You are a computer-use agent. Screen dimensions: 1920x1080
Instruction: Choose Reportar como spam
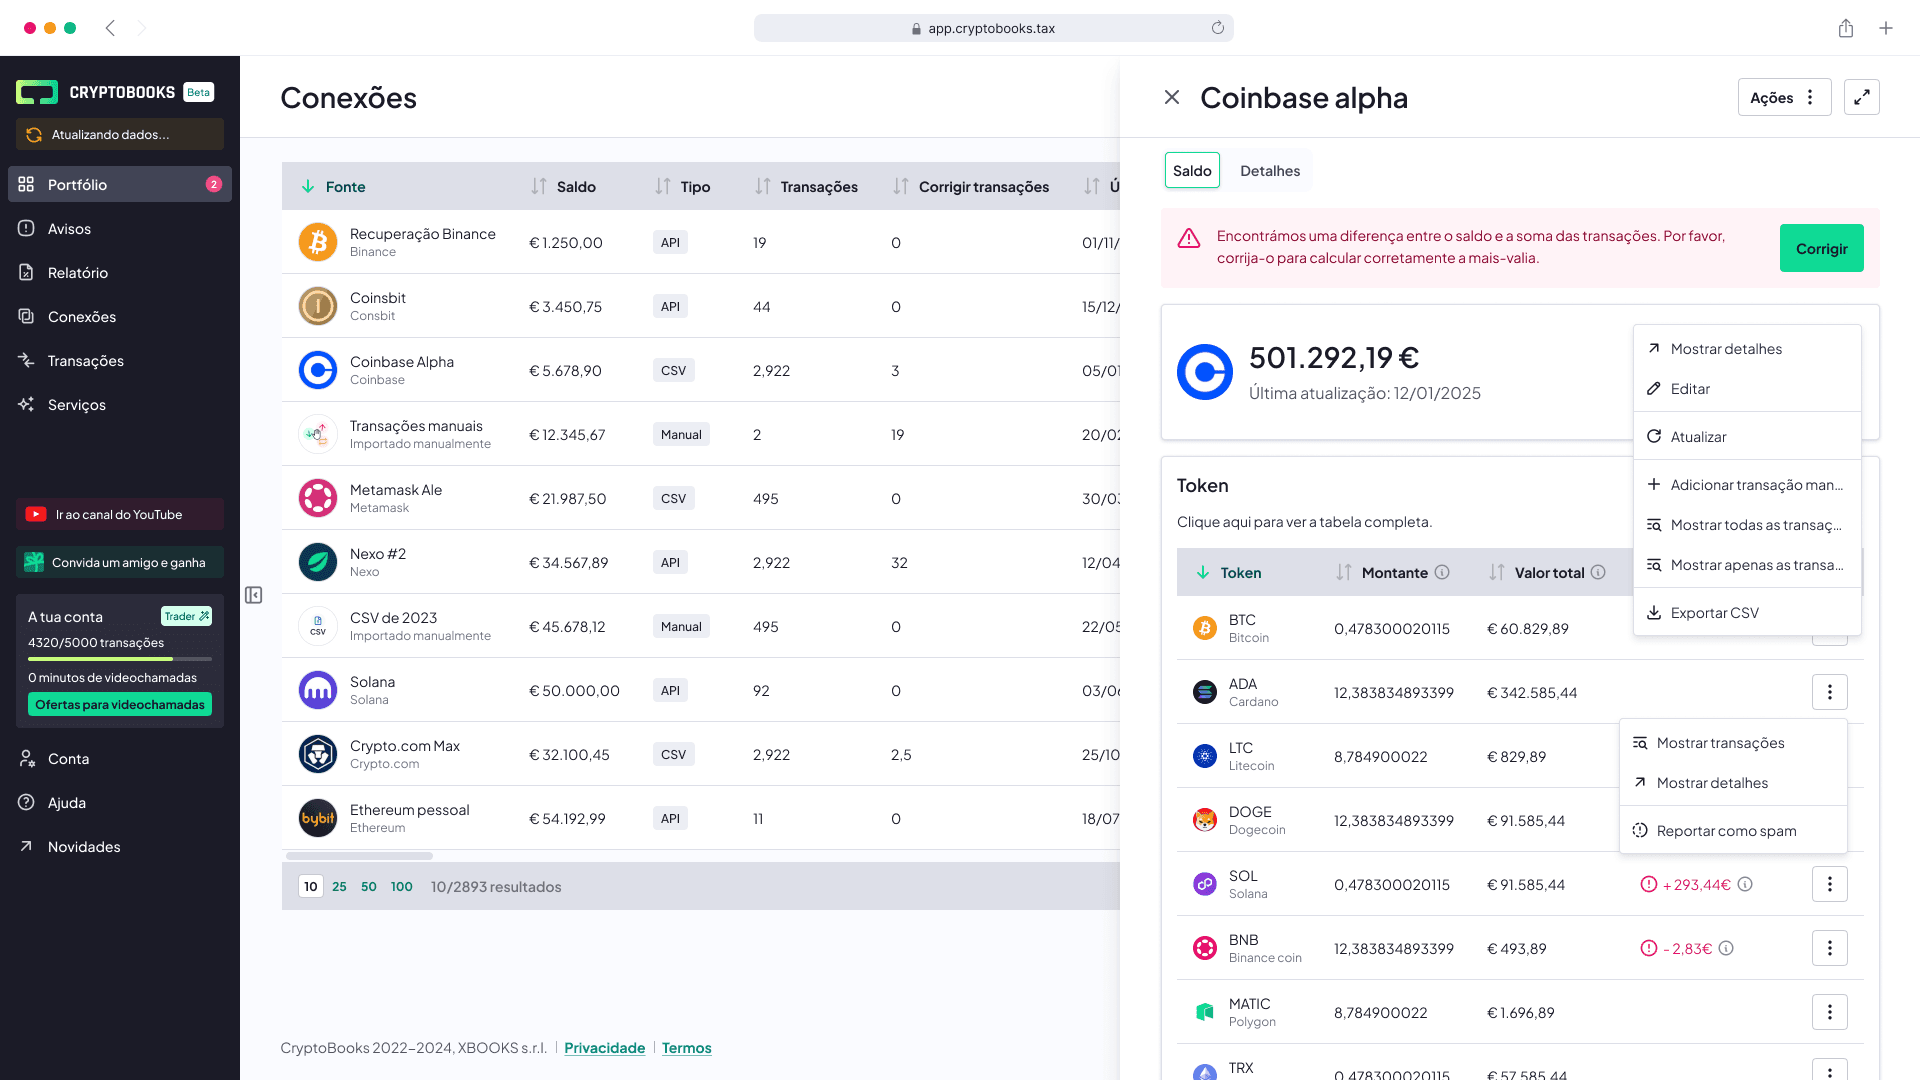coord(1733,830)
